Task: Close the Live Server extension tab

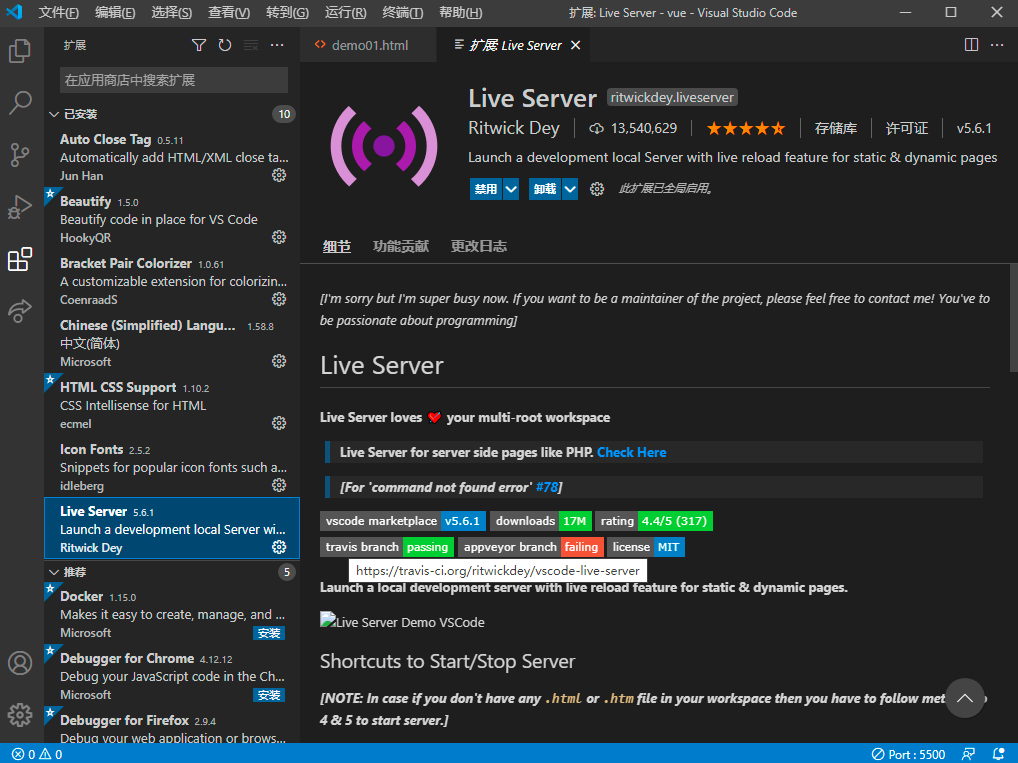Action: click(x=575, y=45)
